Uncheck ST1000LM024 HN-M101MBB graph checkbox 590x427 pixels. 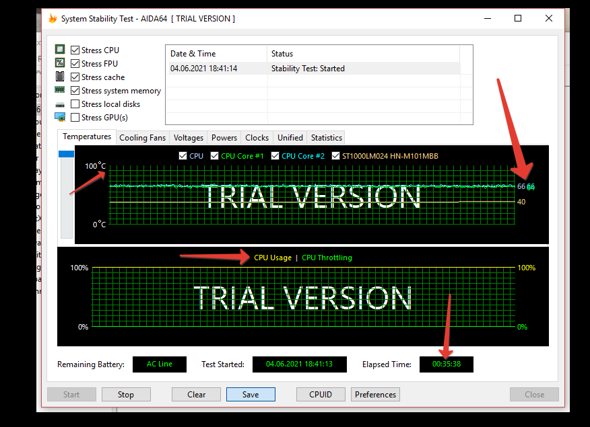[336, 156]
